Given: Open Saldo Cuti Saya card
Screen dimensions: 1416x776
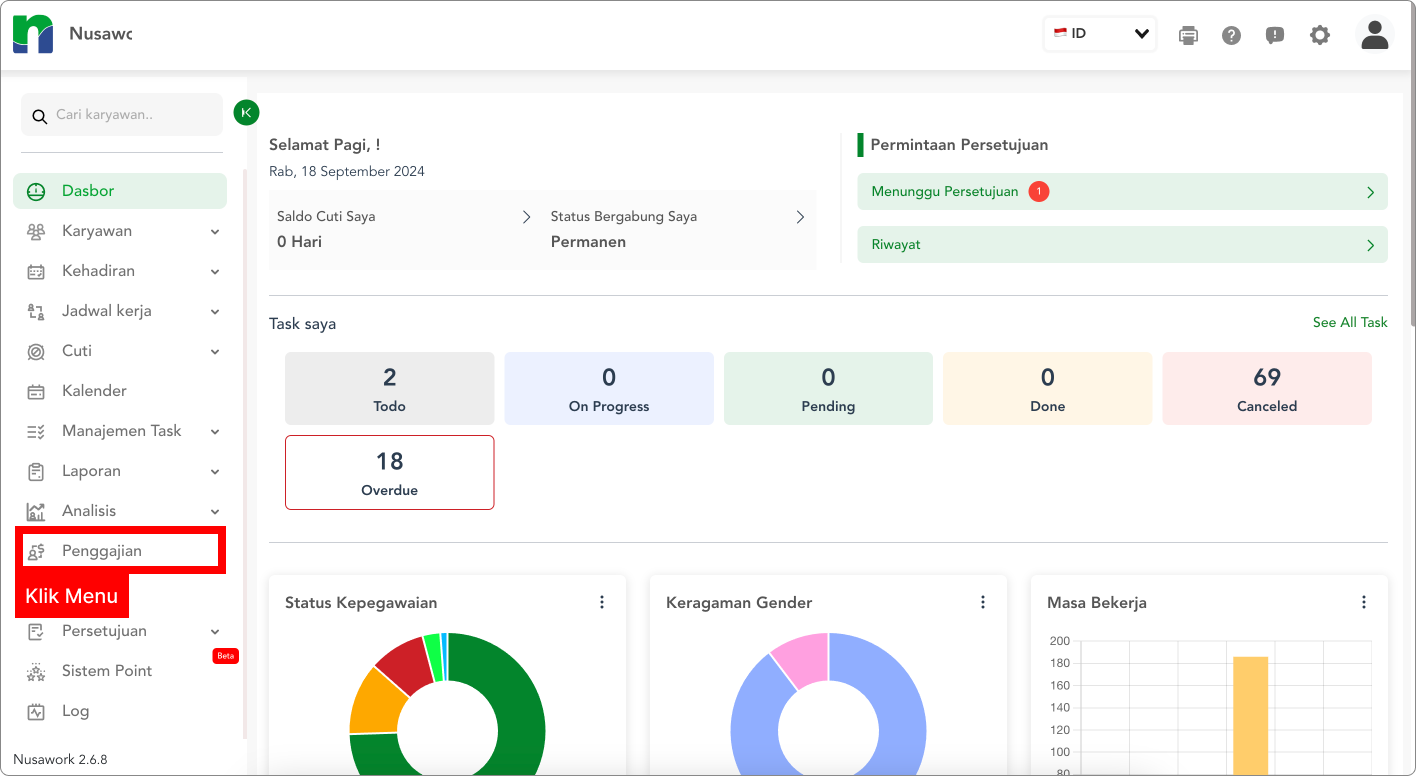Looking at the screenshot, I should tap(405, 229).
